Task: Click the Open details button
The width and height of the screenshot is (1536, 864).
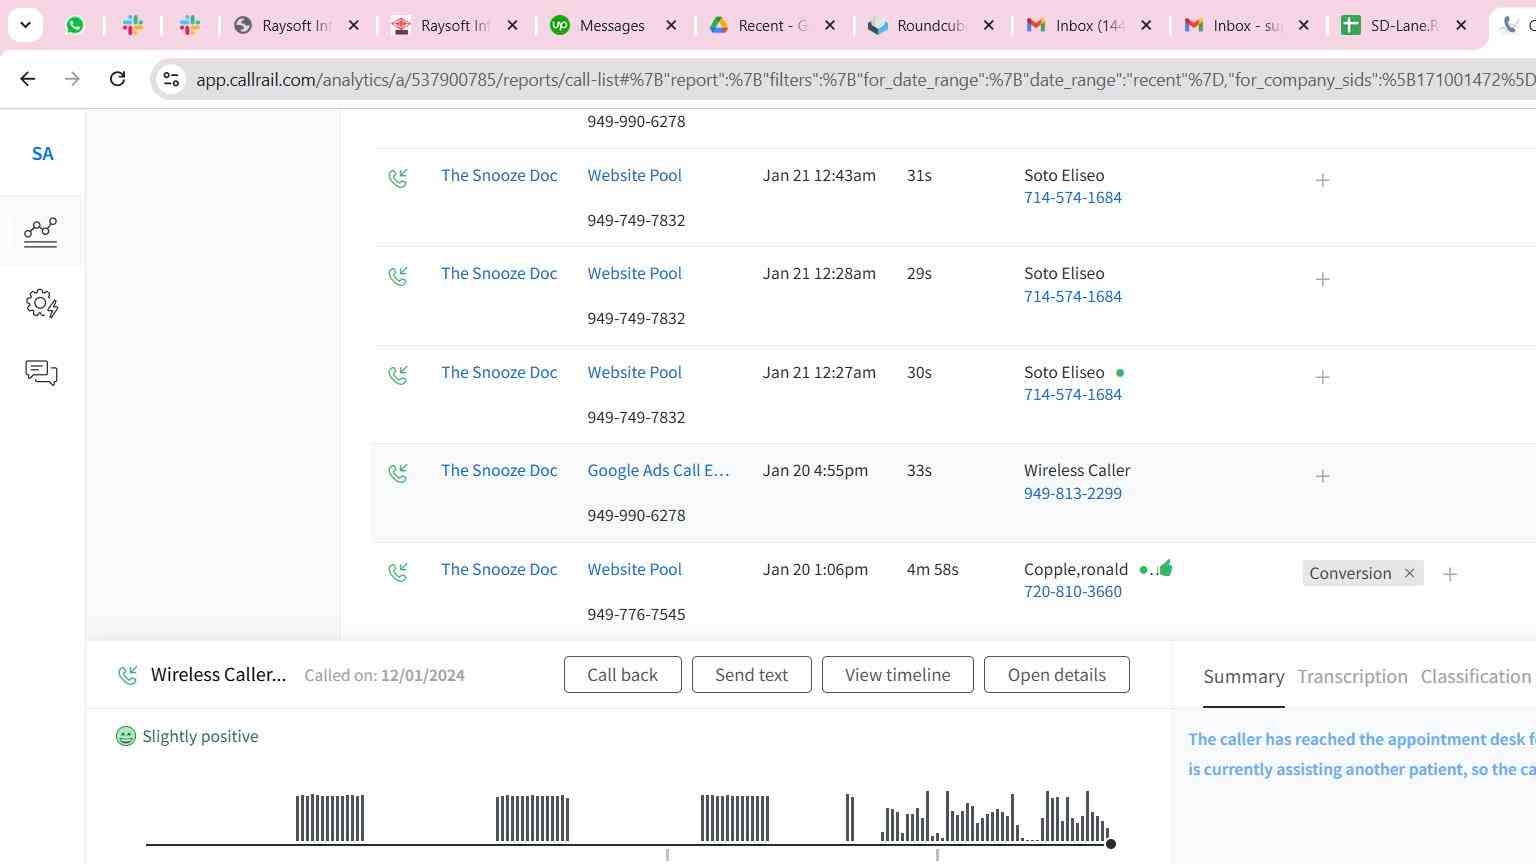Action: coord(1056,675)
